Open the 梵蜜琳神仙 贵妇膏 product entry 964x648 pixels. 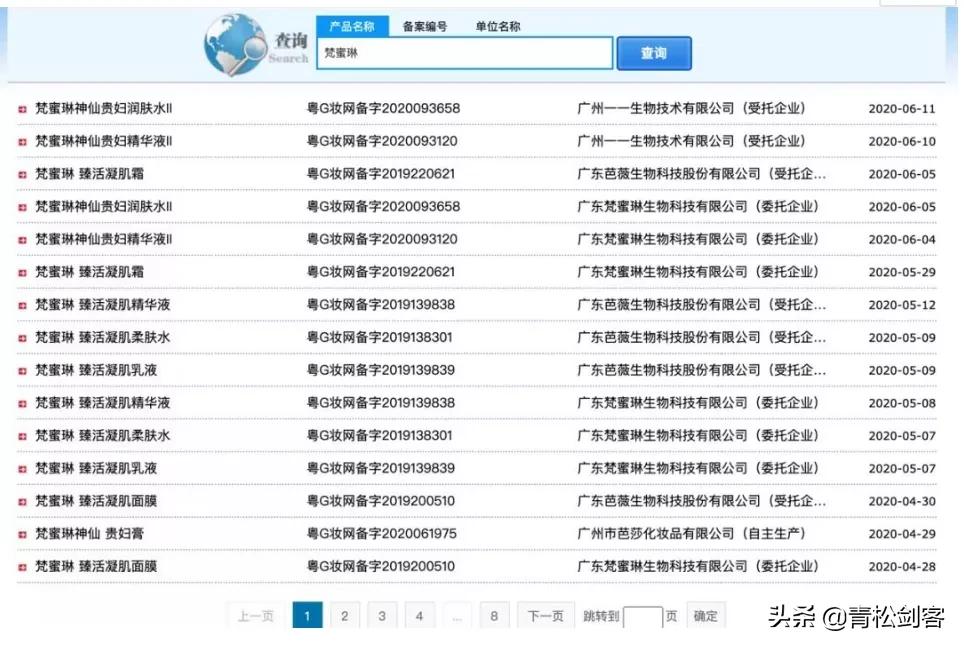point(90,534)
